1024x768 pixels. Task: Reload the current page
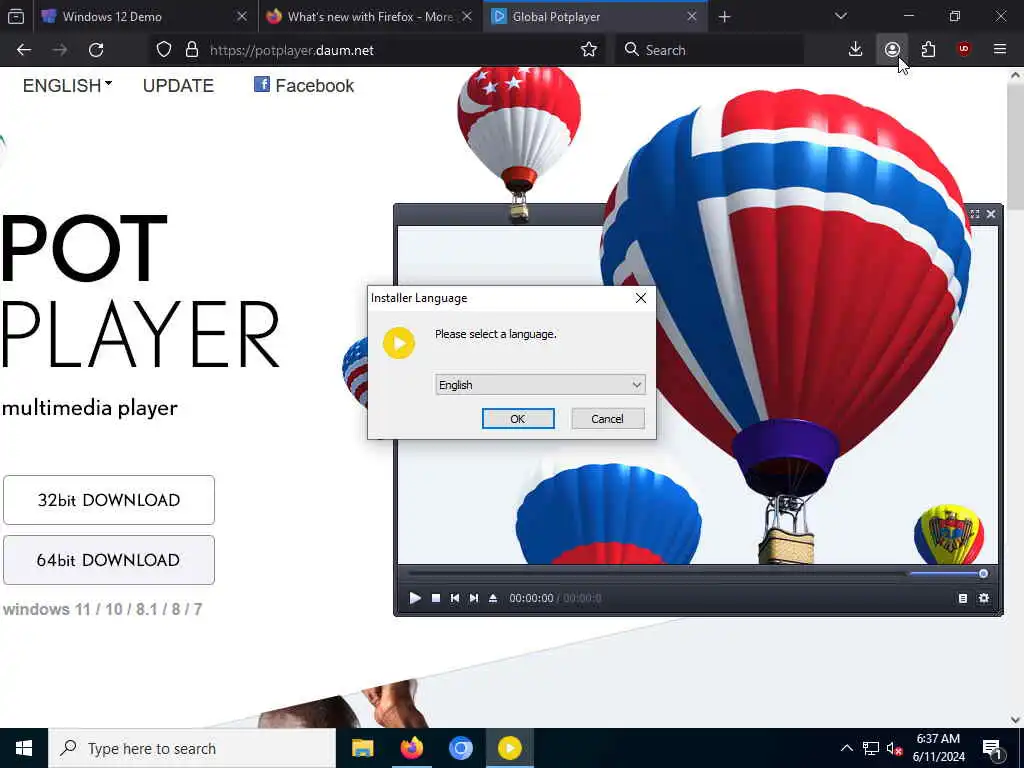pos(96,50)
